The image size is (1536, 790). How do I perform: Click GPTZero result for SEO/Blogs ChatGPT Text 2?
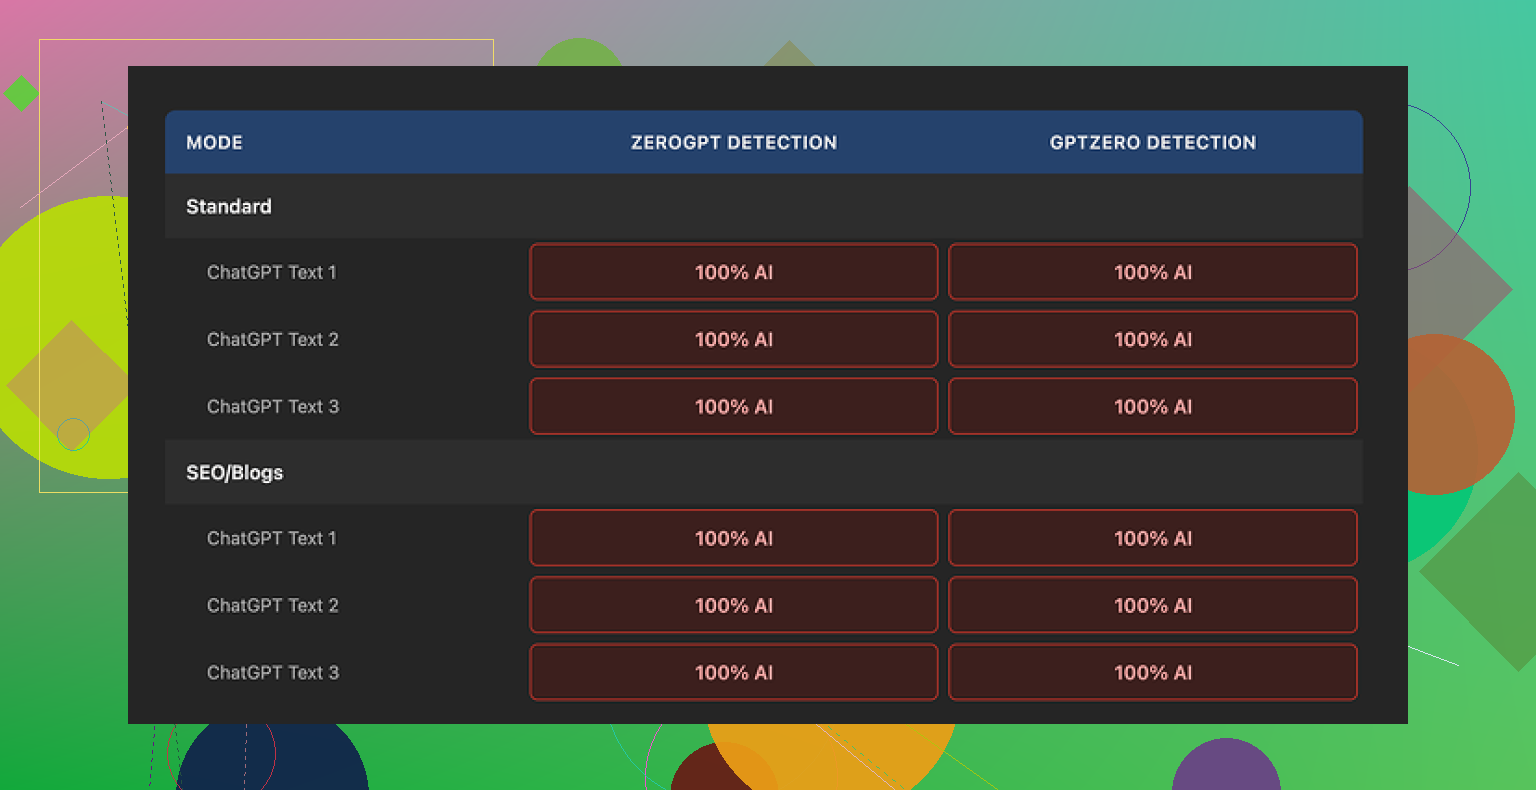tap(1152, 605)
